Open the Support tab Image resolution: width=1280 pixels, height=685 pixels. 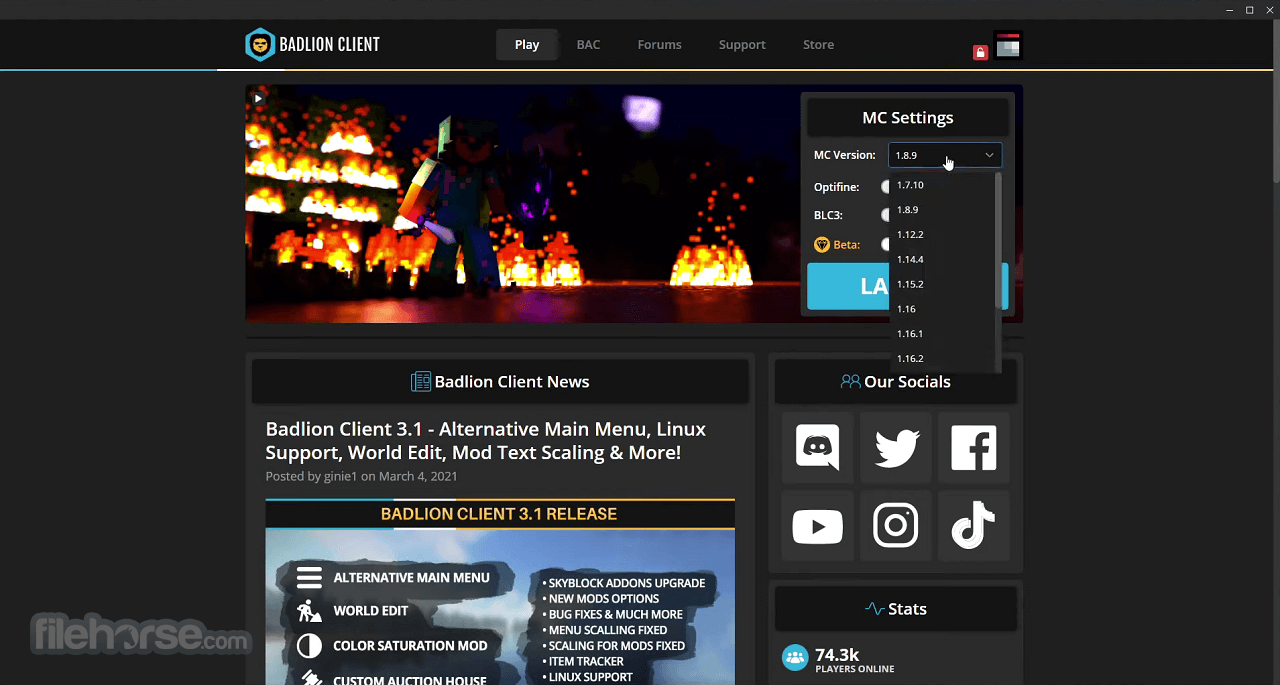coord(742,45)
